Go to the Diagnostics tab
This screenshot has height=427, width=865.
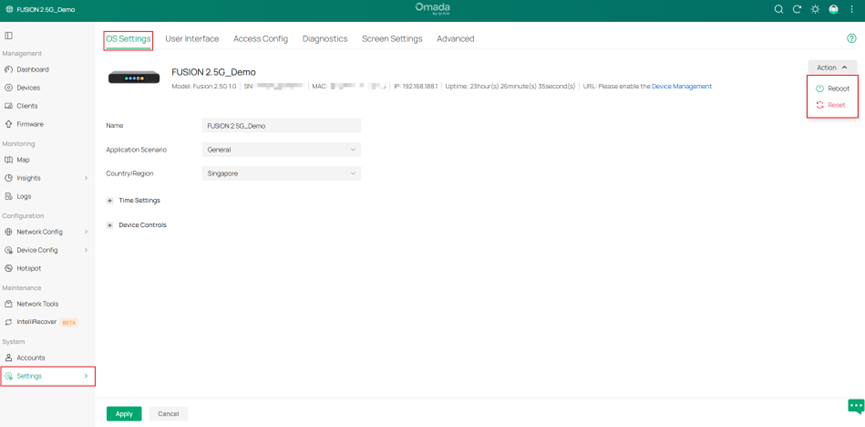[x=325, y=39]
